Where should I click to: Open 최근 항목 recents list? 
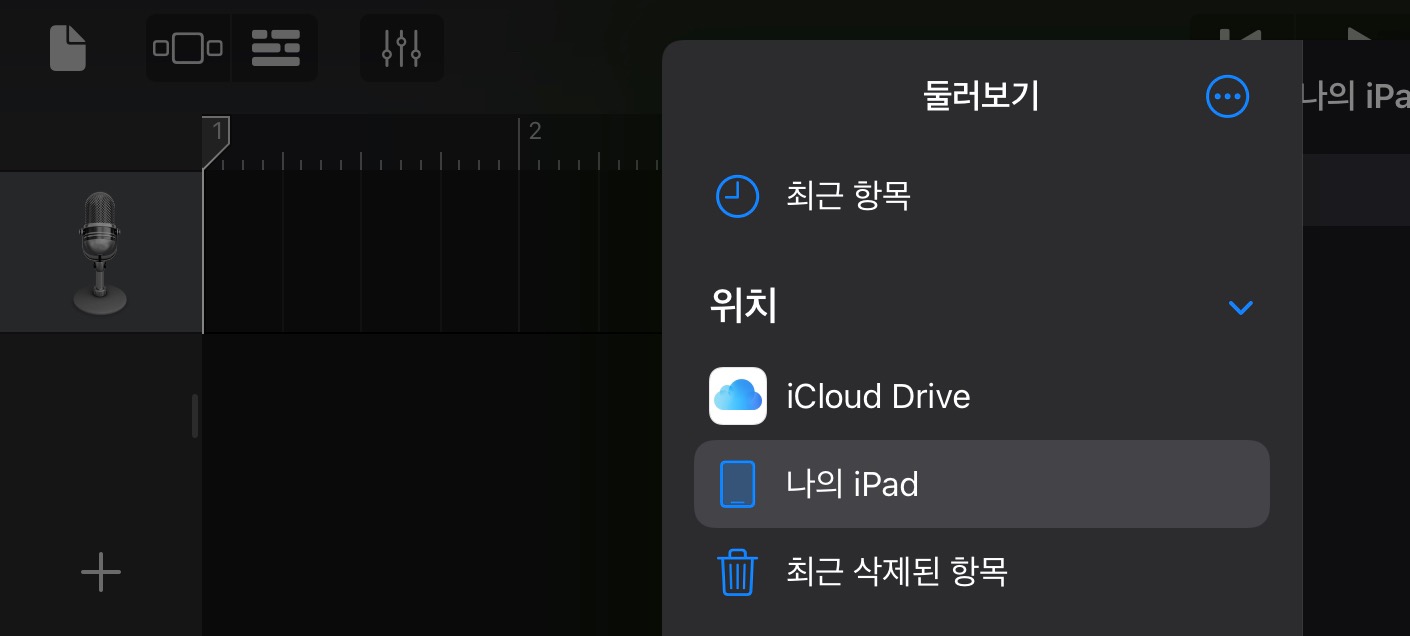click(x=981, y=196)
